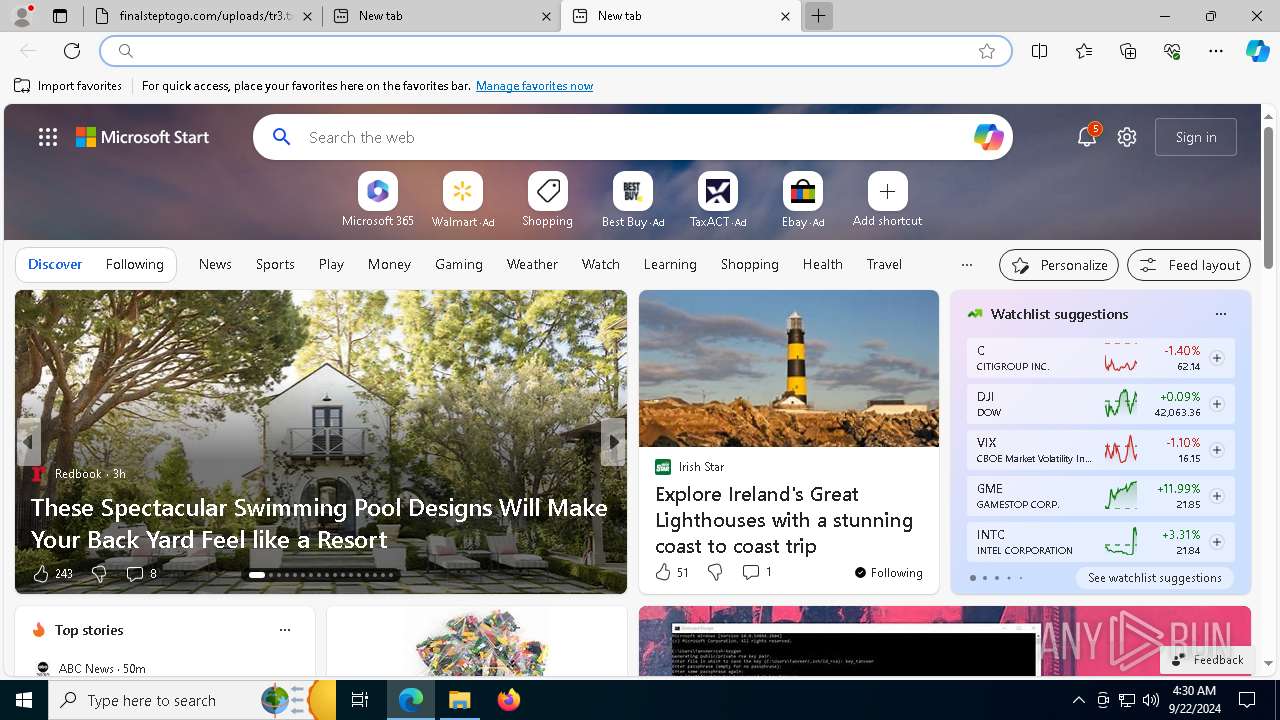Select first watchlist pagination dot
The image size is (1280, 720).
pyautogui.click(x=973, y=578)
